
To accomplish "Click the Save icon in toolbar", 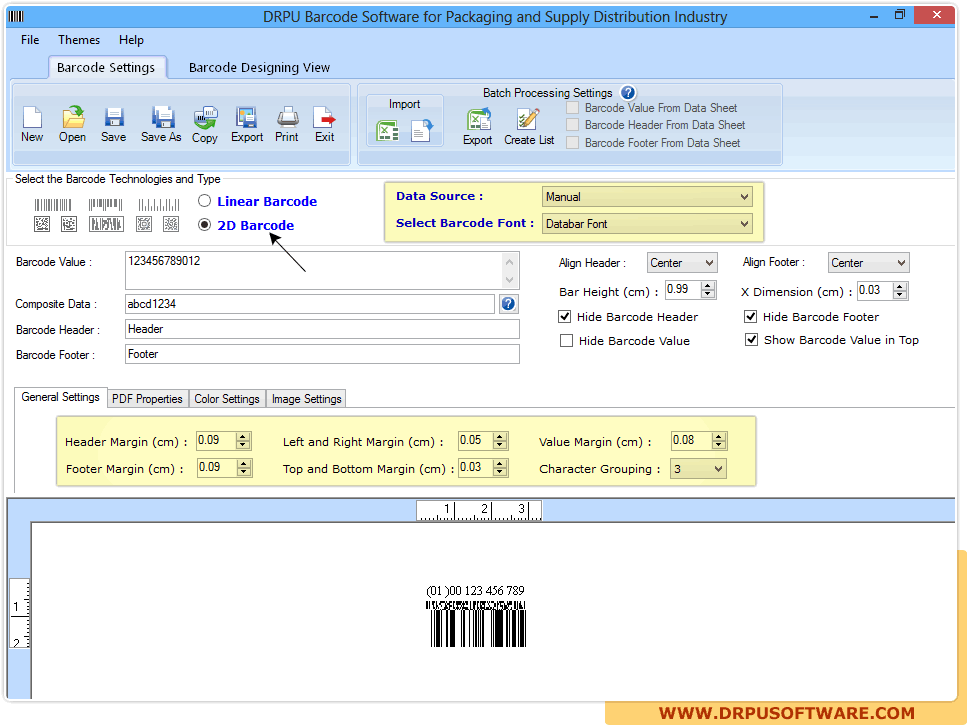I will [114, 117].
